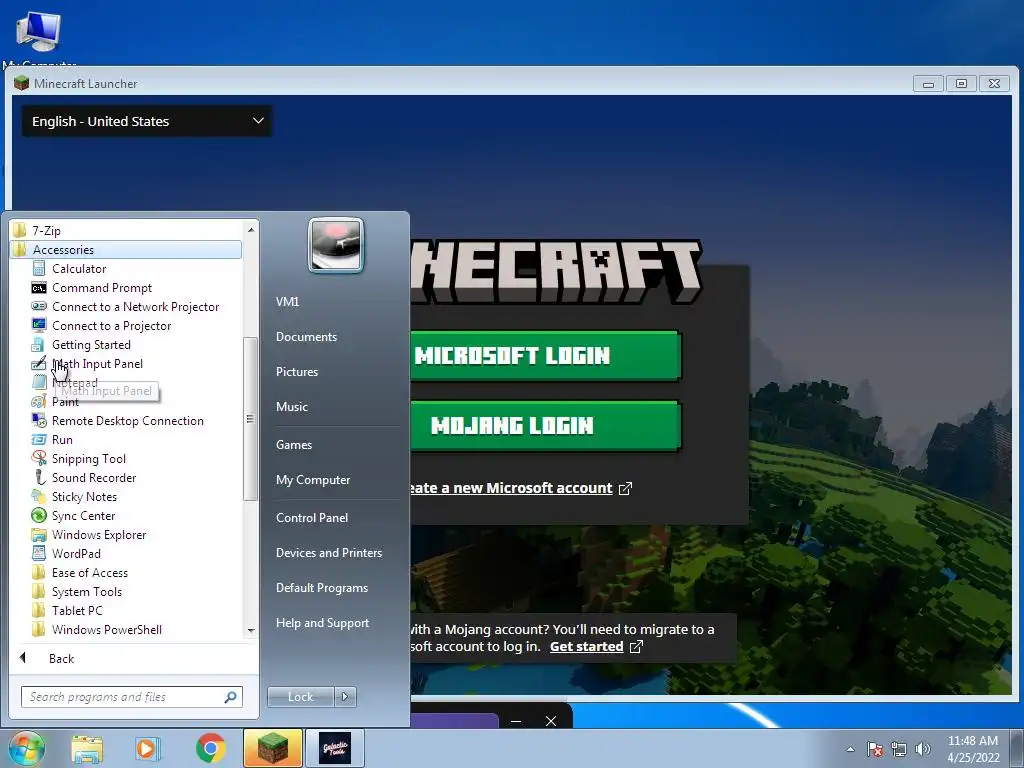Open the Sync Center icon

[x=39, y=515]
